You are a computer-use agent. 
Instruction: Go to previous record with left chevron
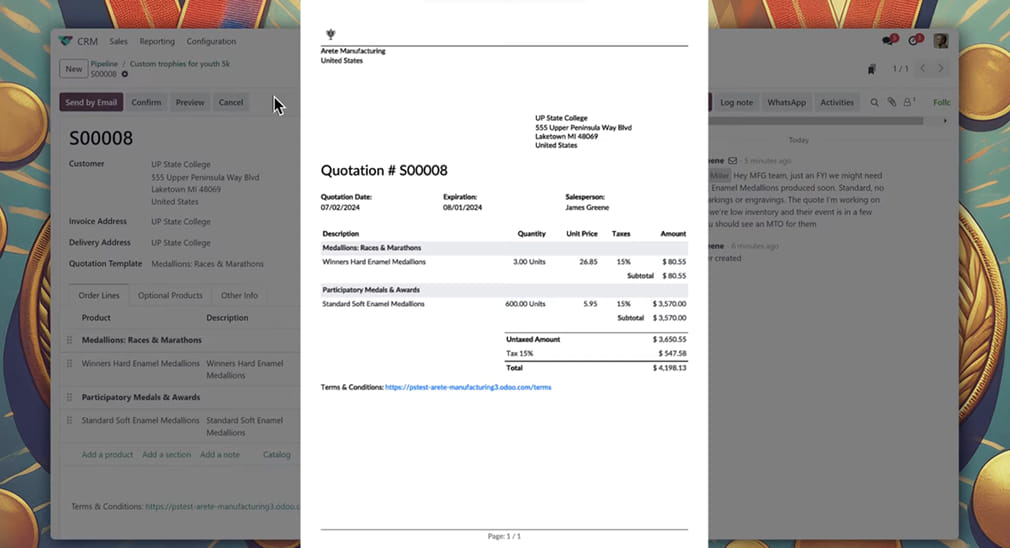point(922,69)
